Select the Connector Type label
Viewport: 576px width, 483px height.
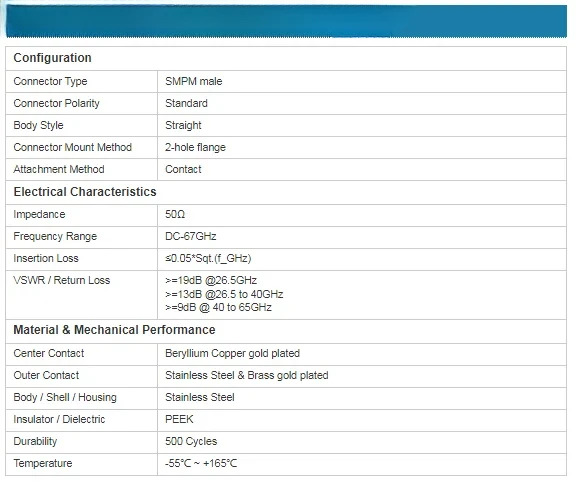click(50, 81)
